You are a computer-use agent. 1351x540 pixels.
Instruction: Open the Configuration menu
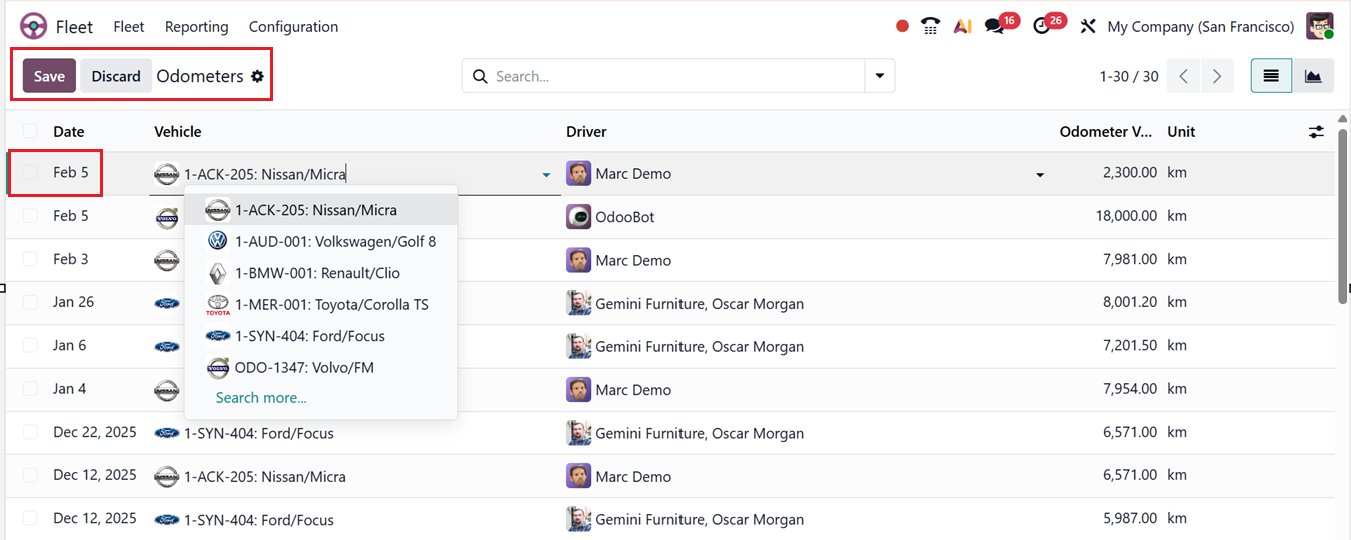coord(293,27)
